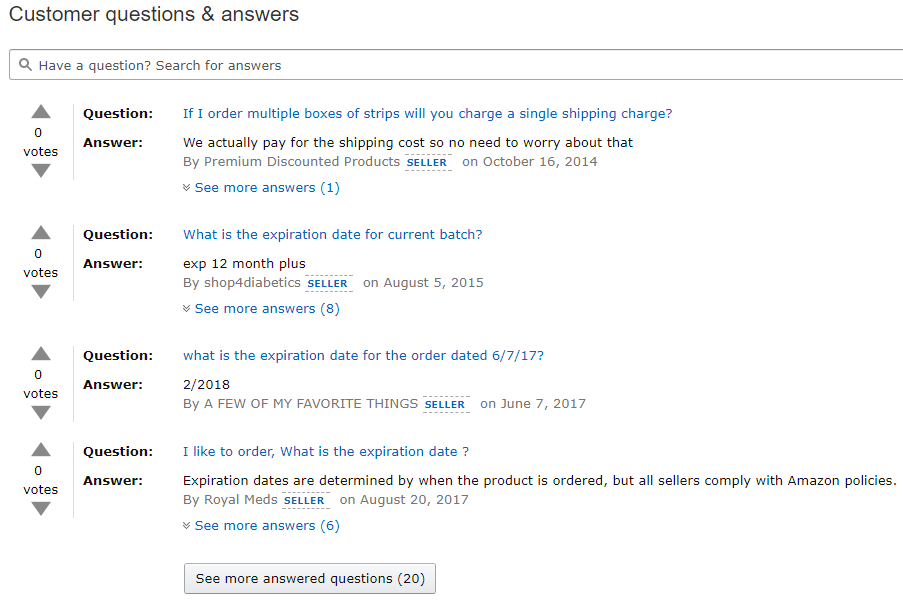Upvote the shipping charge question
903x605 pixels.
(40, 112)
